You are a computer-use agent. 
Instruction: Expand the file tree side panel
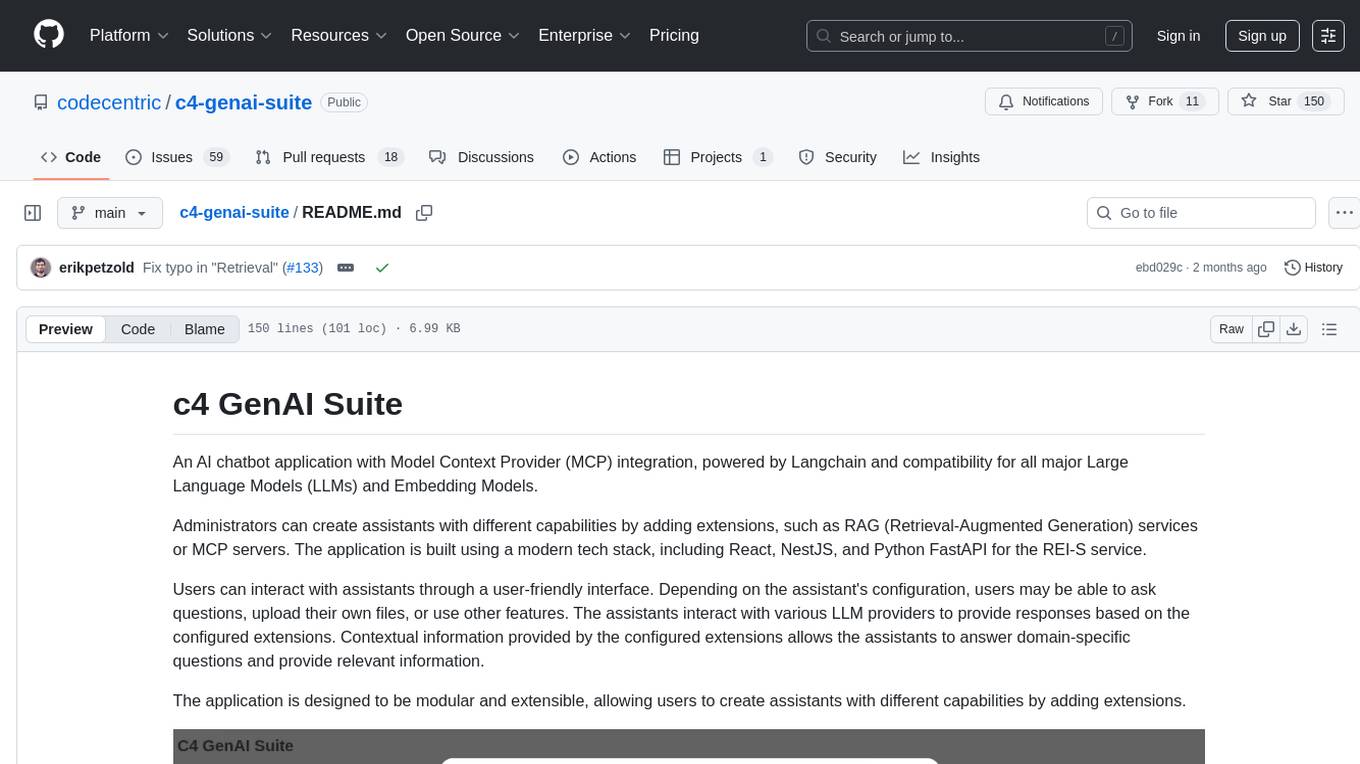[x=33, y=213]
